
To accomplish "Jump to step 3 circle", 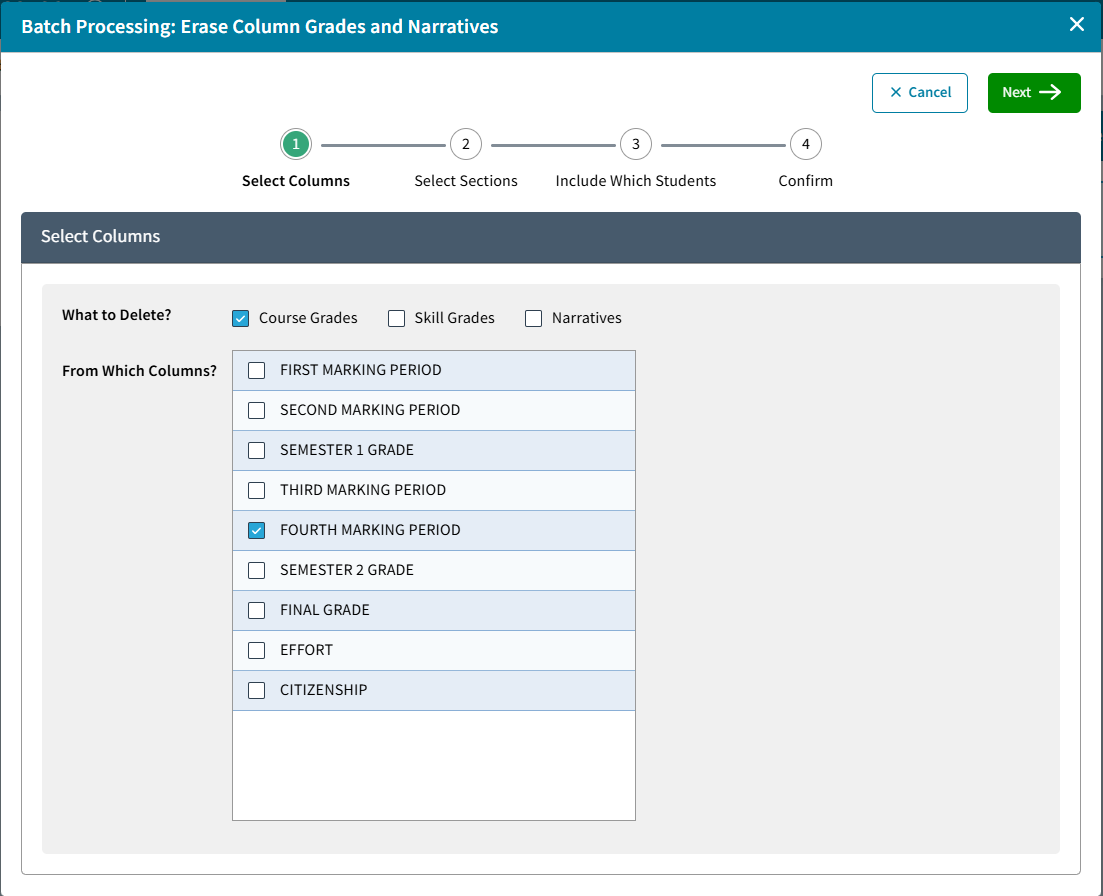I will (636, 144).
